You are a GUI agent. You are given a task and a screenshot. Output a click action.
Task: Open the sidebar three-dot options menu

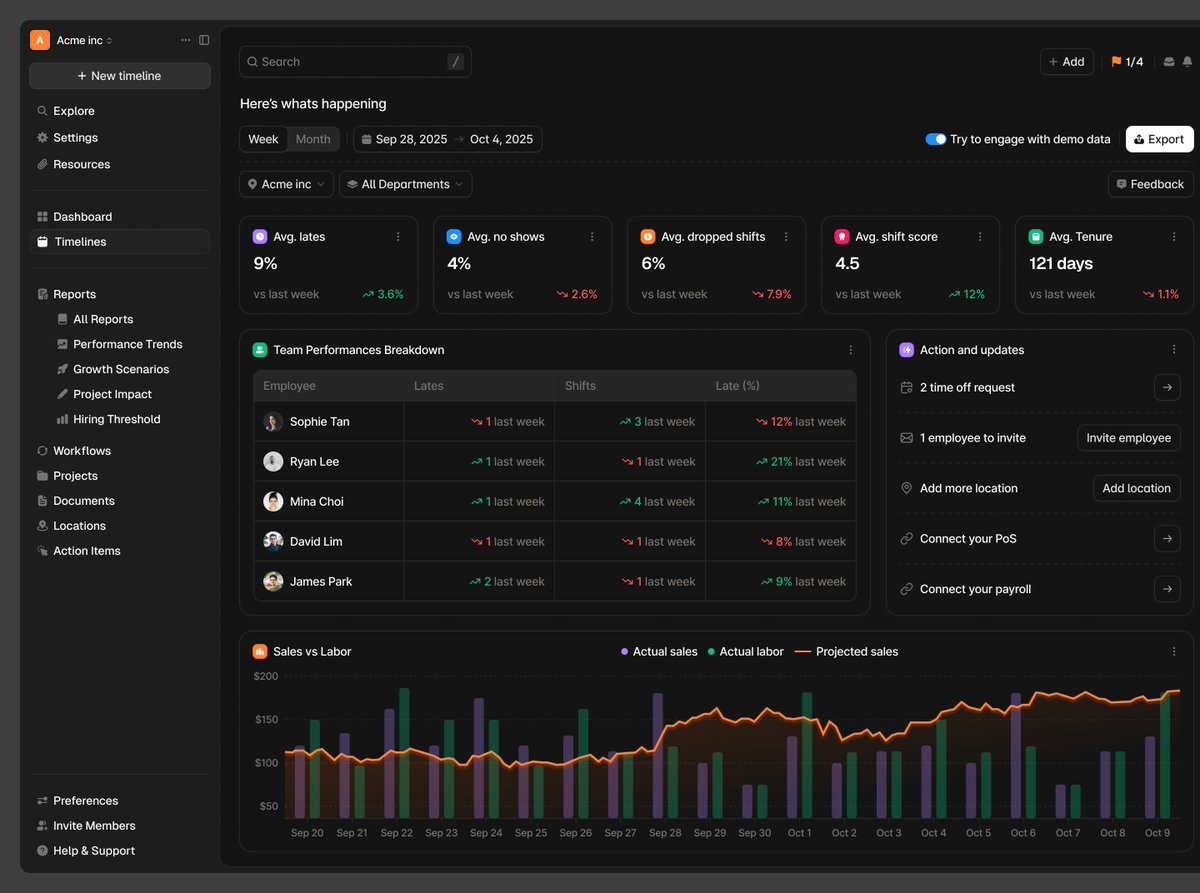[x=185, y=40]
